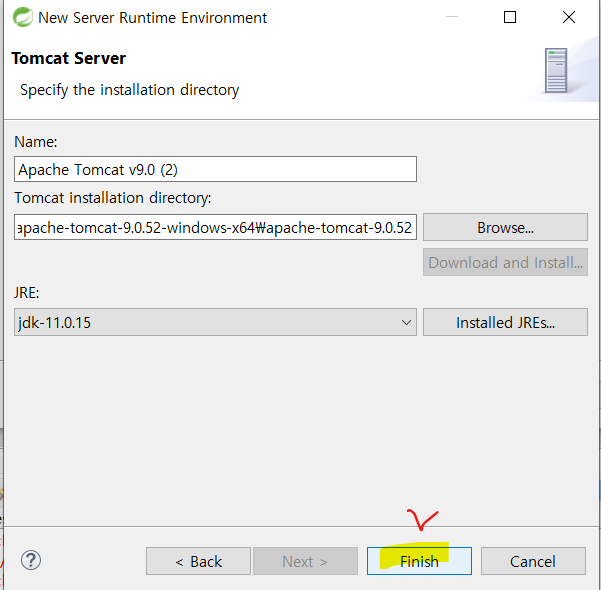Go back with the Back button

(198, 561)
